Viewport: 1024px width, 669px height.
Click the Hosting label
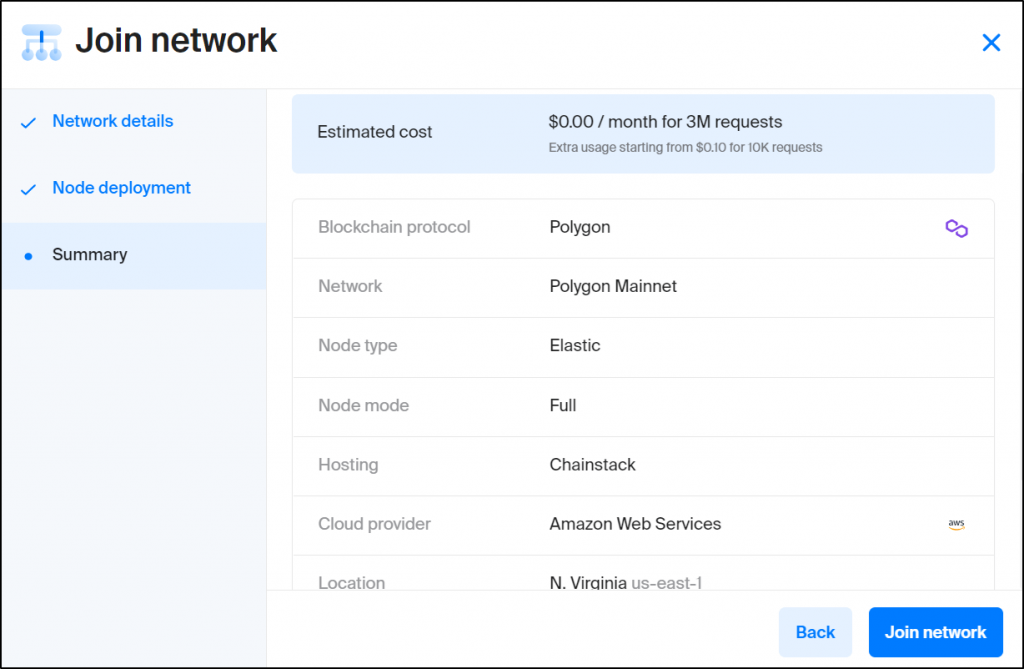pyautogui.click(x=348, y=465)
